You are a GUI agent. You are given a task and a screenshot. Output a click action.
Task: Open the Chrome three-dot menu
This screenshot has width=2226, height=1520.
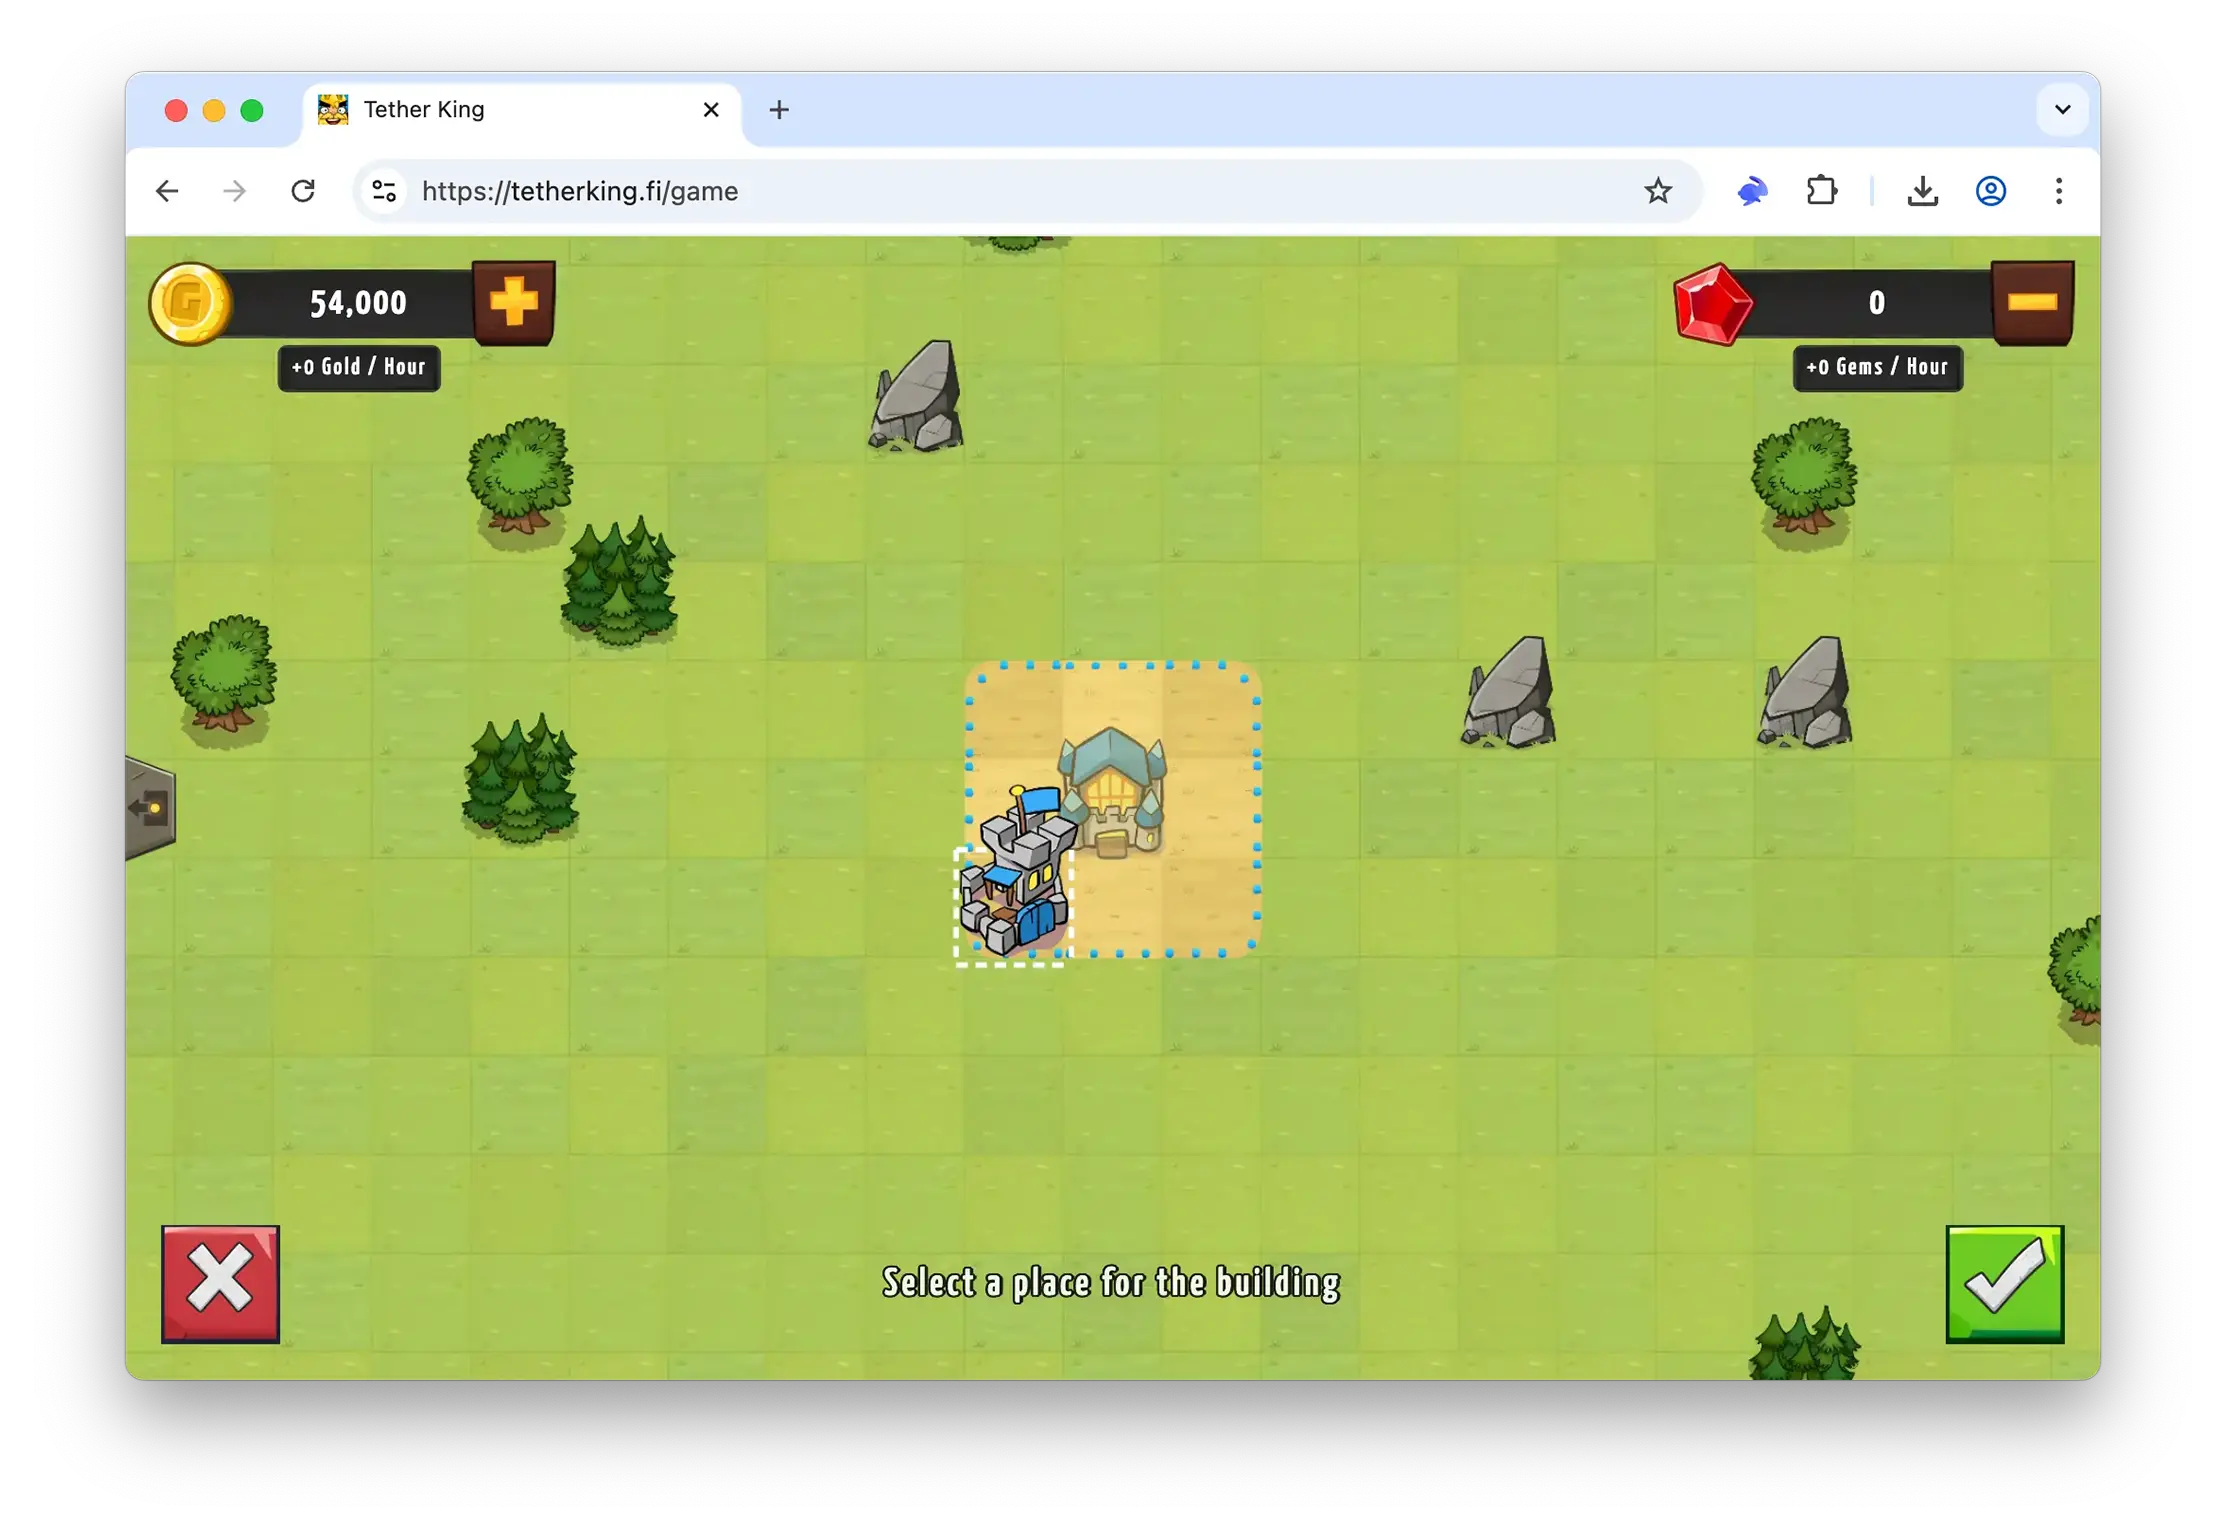[x=2058, y=191]
